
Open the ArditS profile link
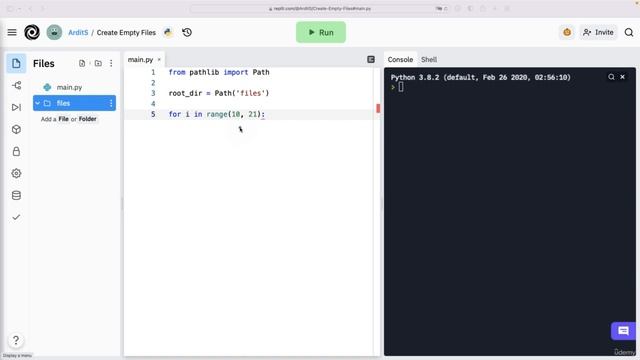tap(78, 32)
